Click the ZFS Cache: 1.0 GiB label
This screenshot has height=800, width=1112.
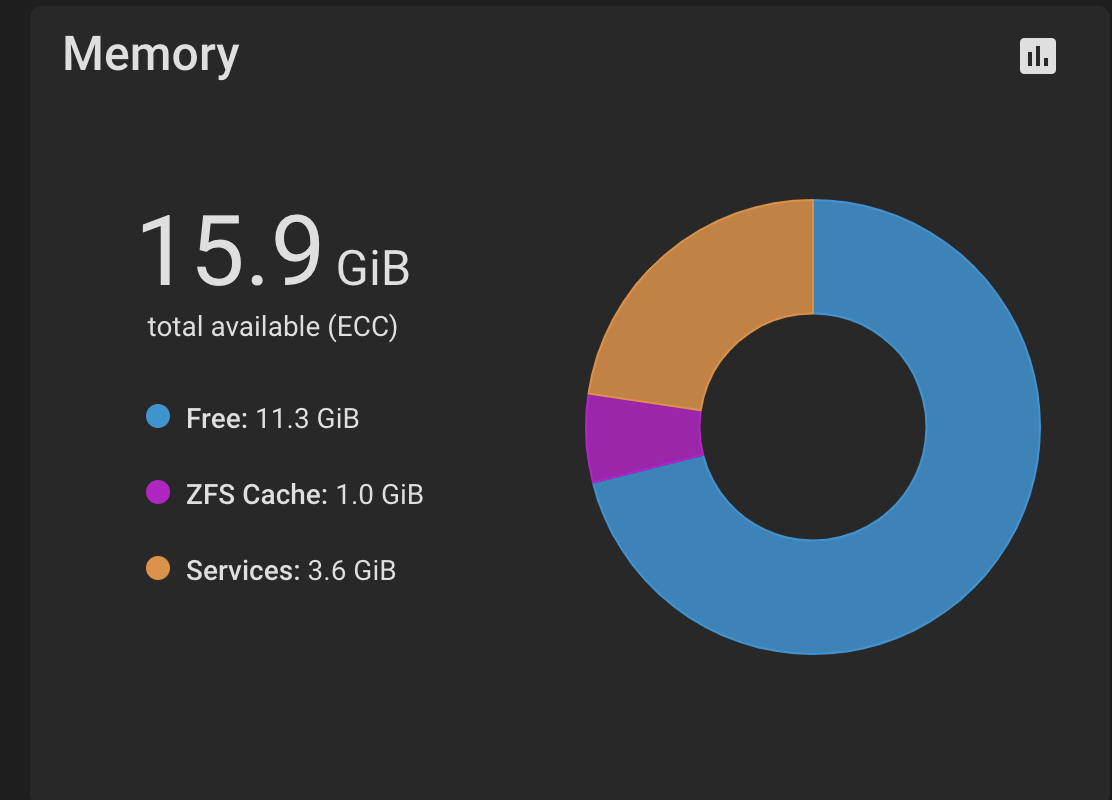(x=304, y=494)
